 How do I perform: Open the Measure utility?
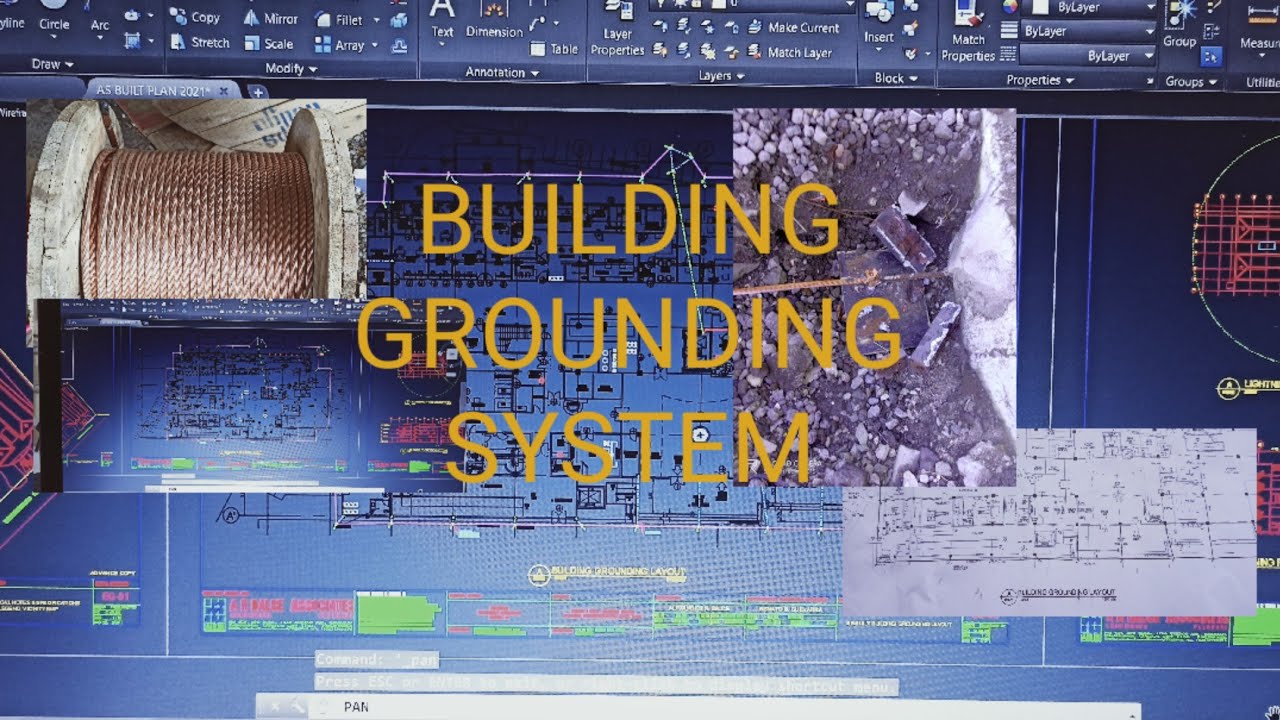pyautogui.click(x=1259, y=28)
